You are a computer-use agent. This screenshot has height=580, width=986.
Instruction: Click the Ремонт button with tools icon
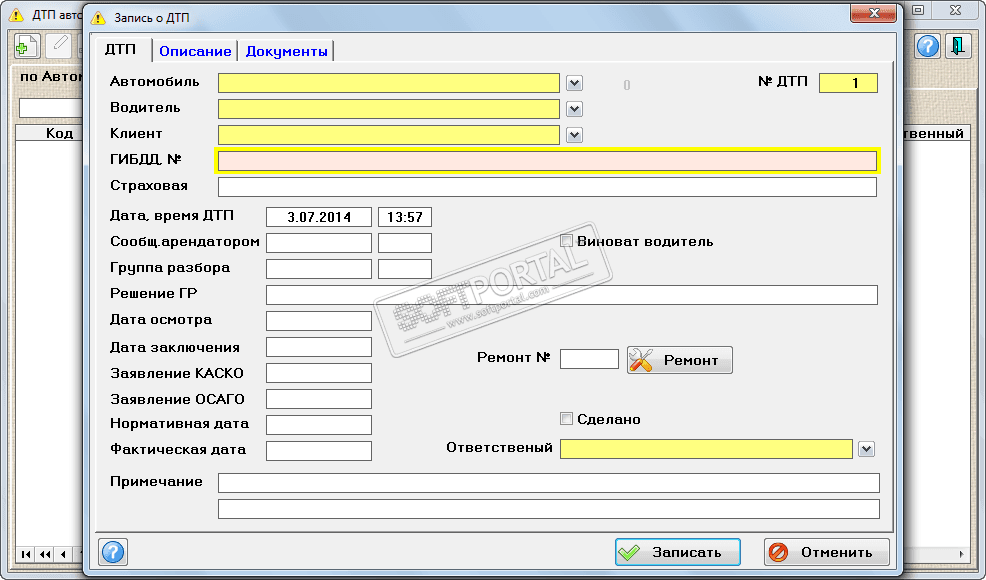[680, 360]
